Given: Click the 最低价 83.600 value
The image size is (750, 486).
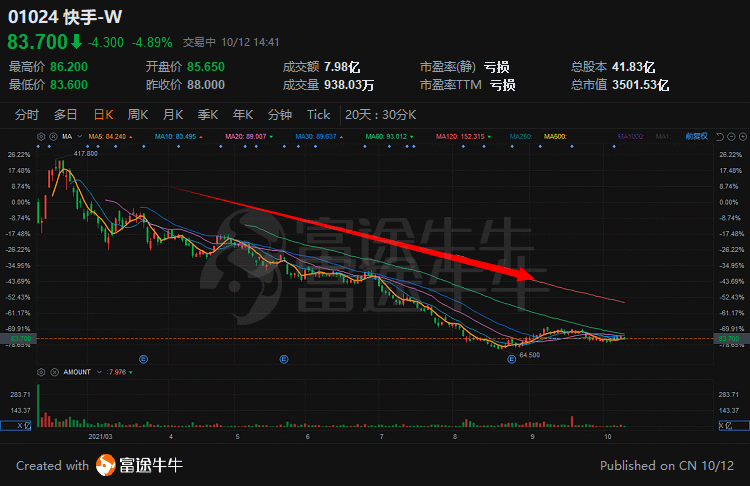Looking at the screenshot, I should (x=69, y=85).
